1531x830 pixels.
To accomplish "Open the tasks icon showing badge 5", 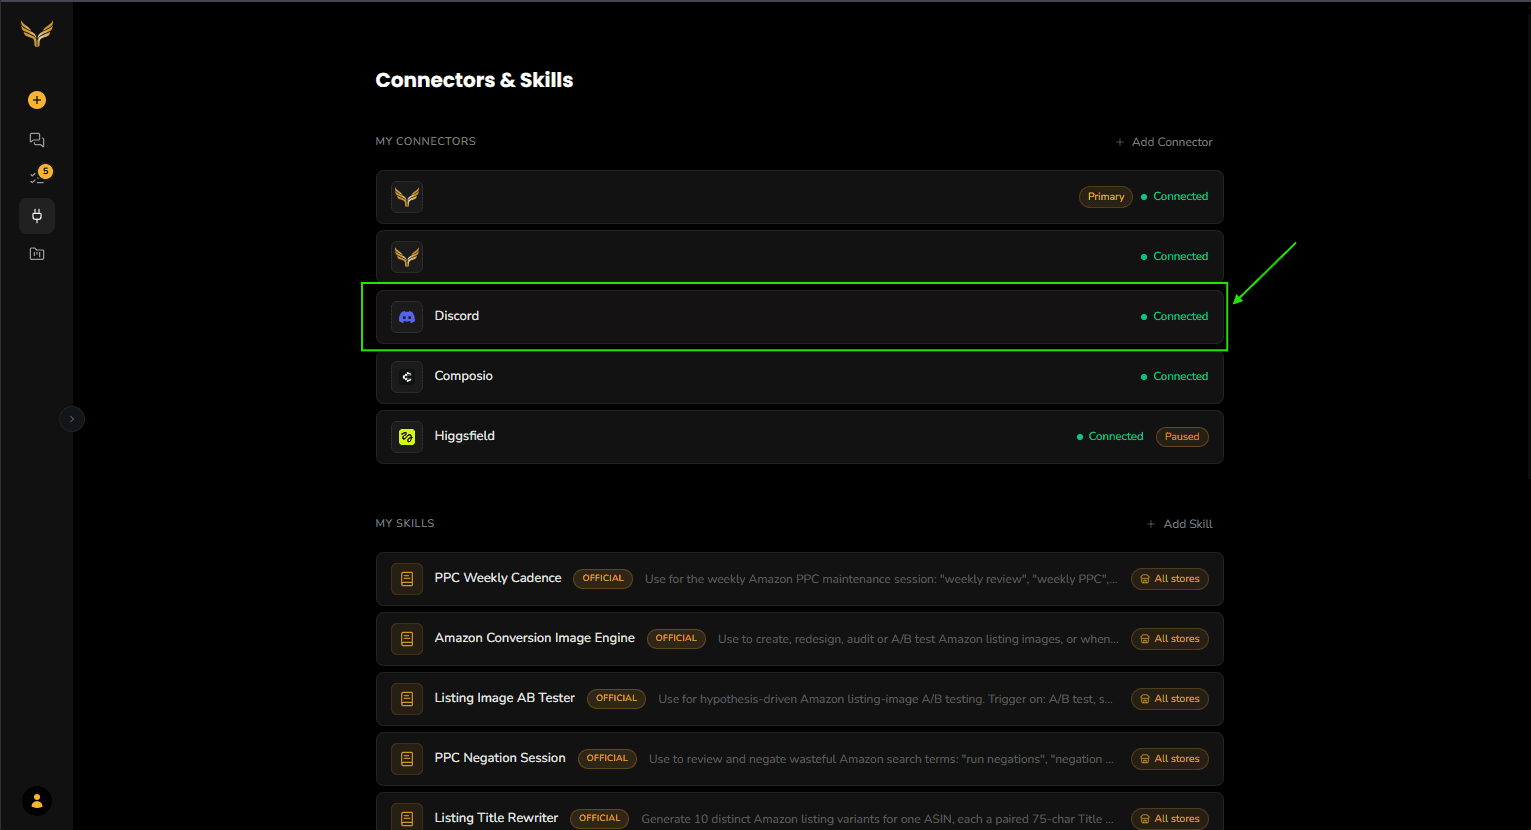I will [39, 176].
